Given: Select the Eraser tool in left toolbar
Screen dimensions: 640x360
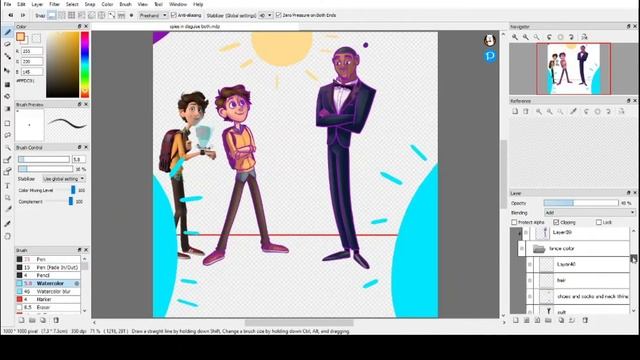Looking at the screenshot, I should coord(7,44).
